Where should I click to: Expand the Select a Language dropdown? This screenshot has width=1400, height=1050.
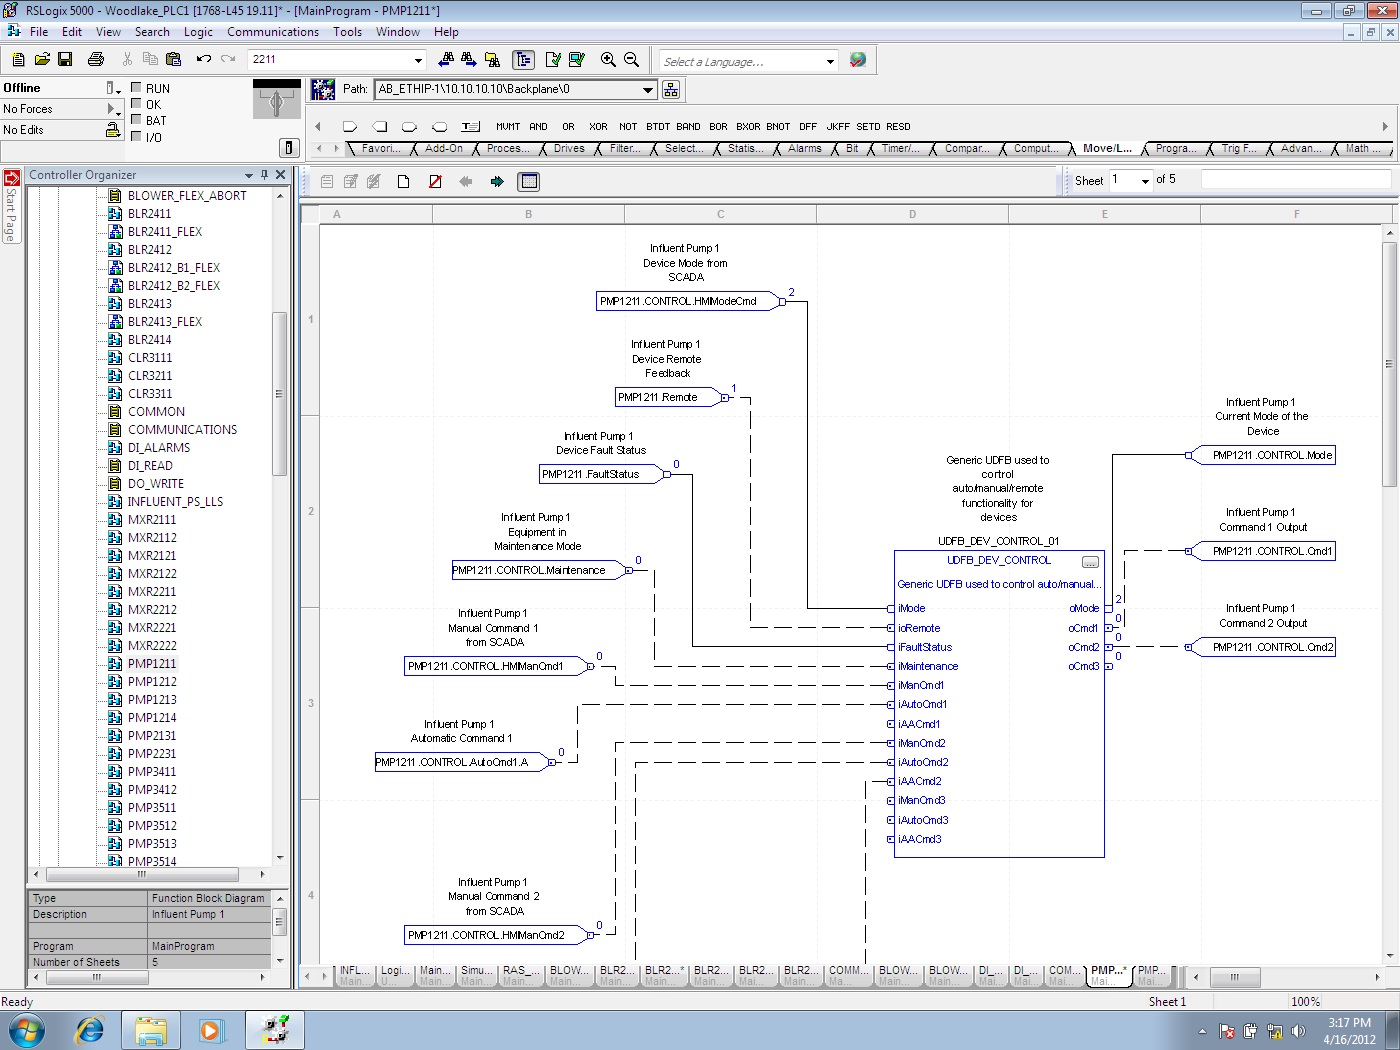coord(830,62)
